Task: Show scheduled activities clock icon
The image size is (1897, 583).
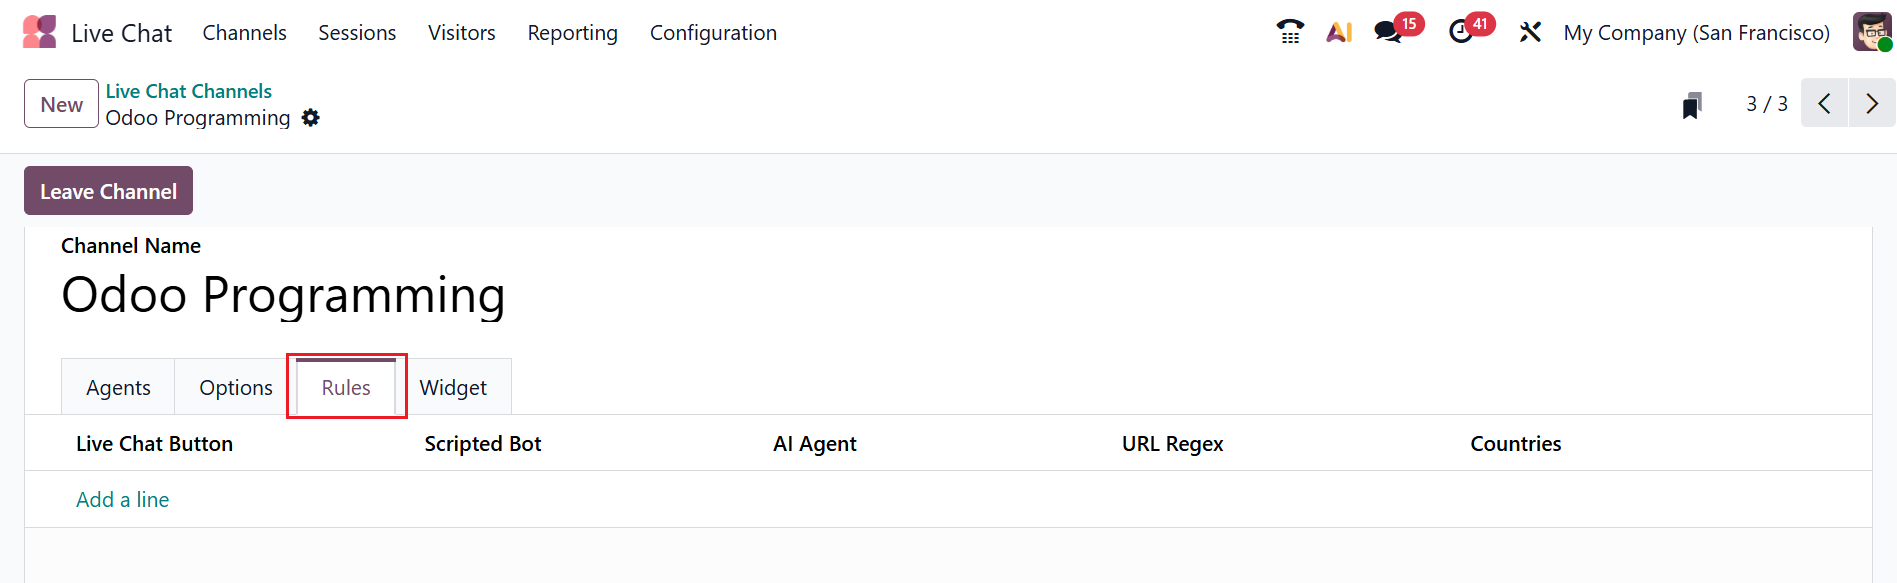Action: pyautogui.click(x=1461, y=32)
